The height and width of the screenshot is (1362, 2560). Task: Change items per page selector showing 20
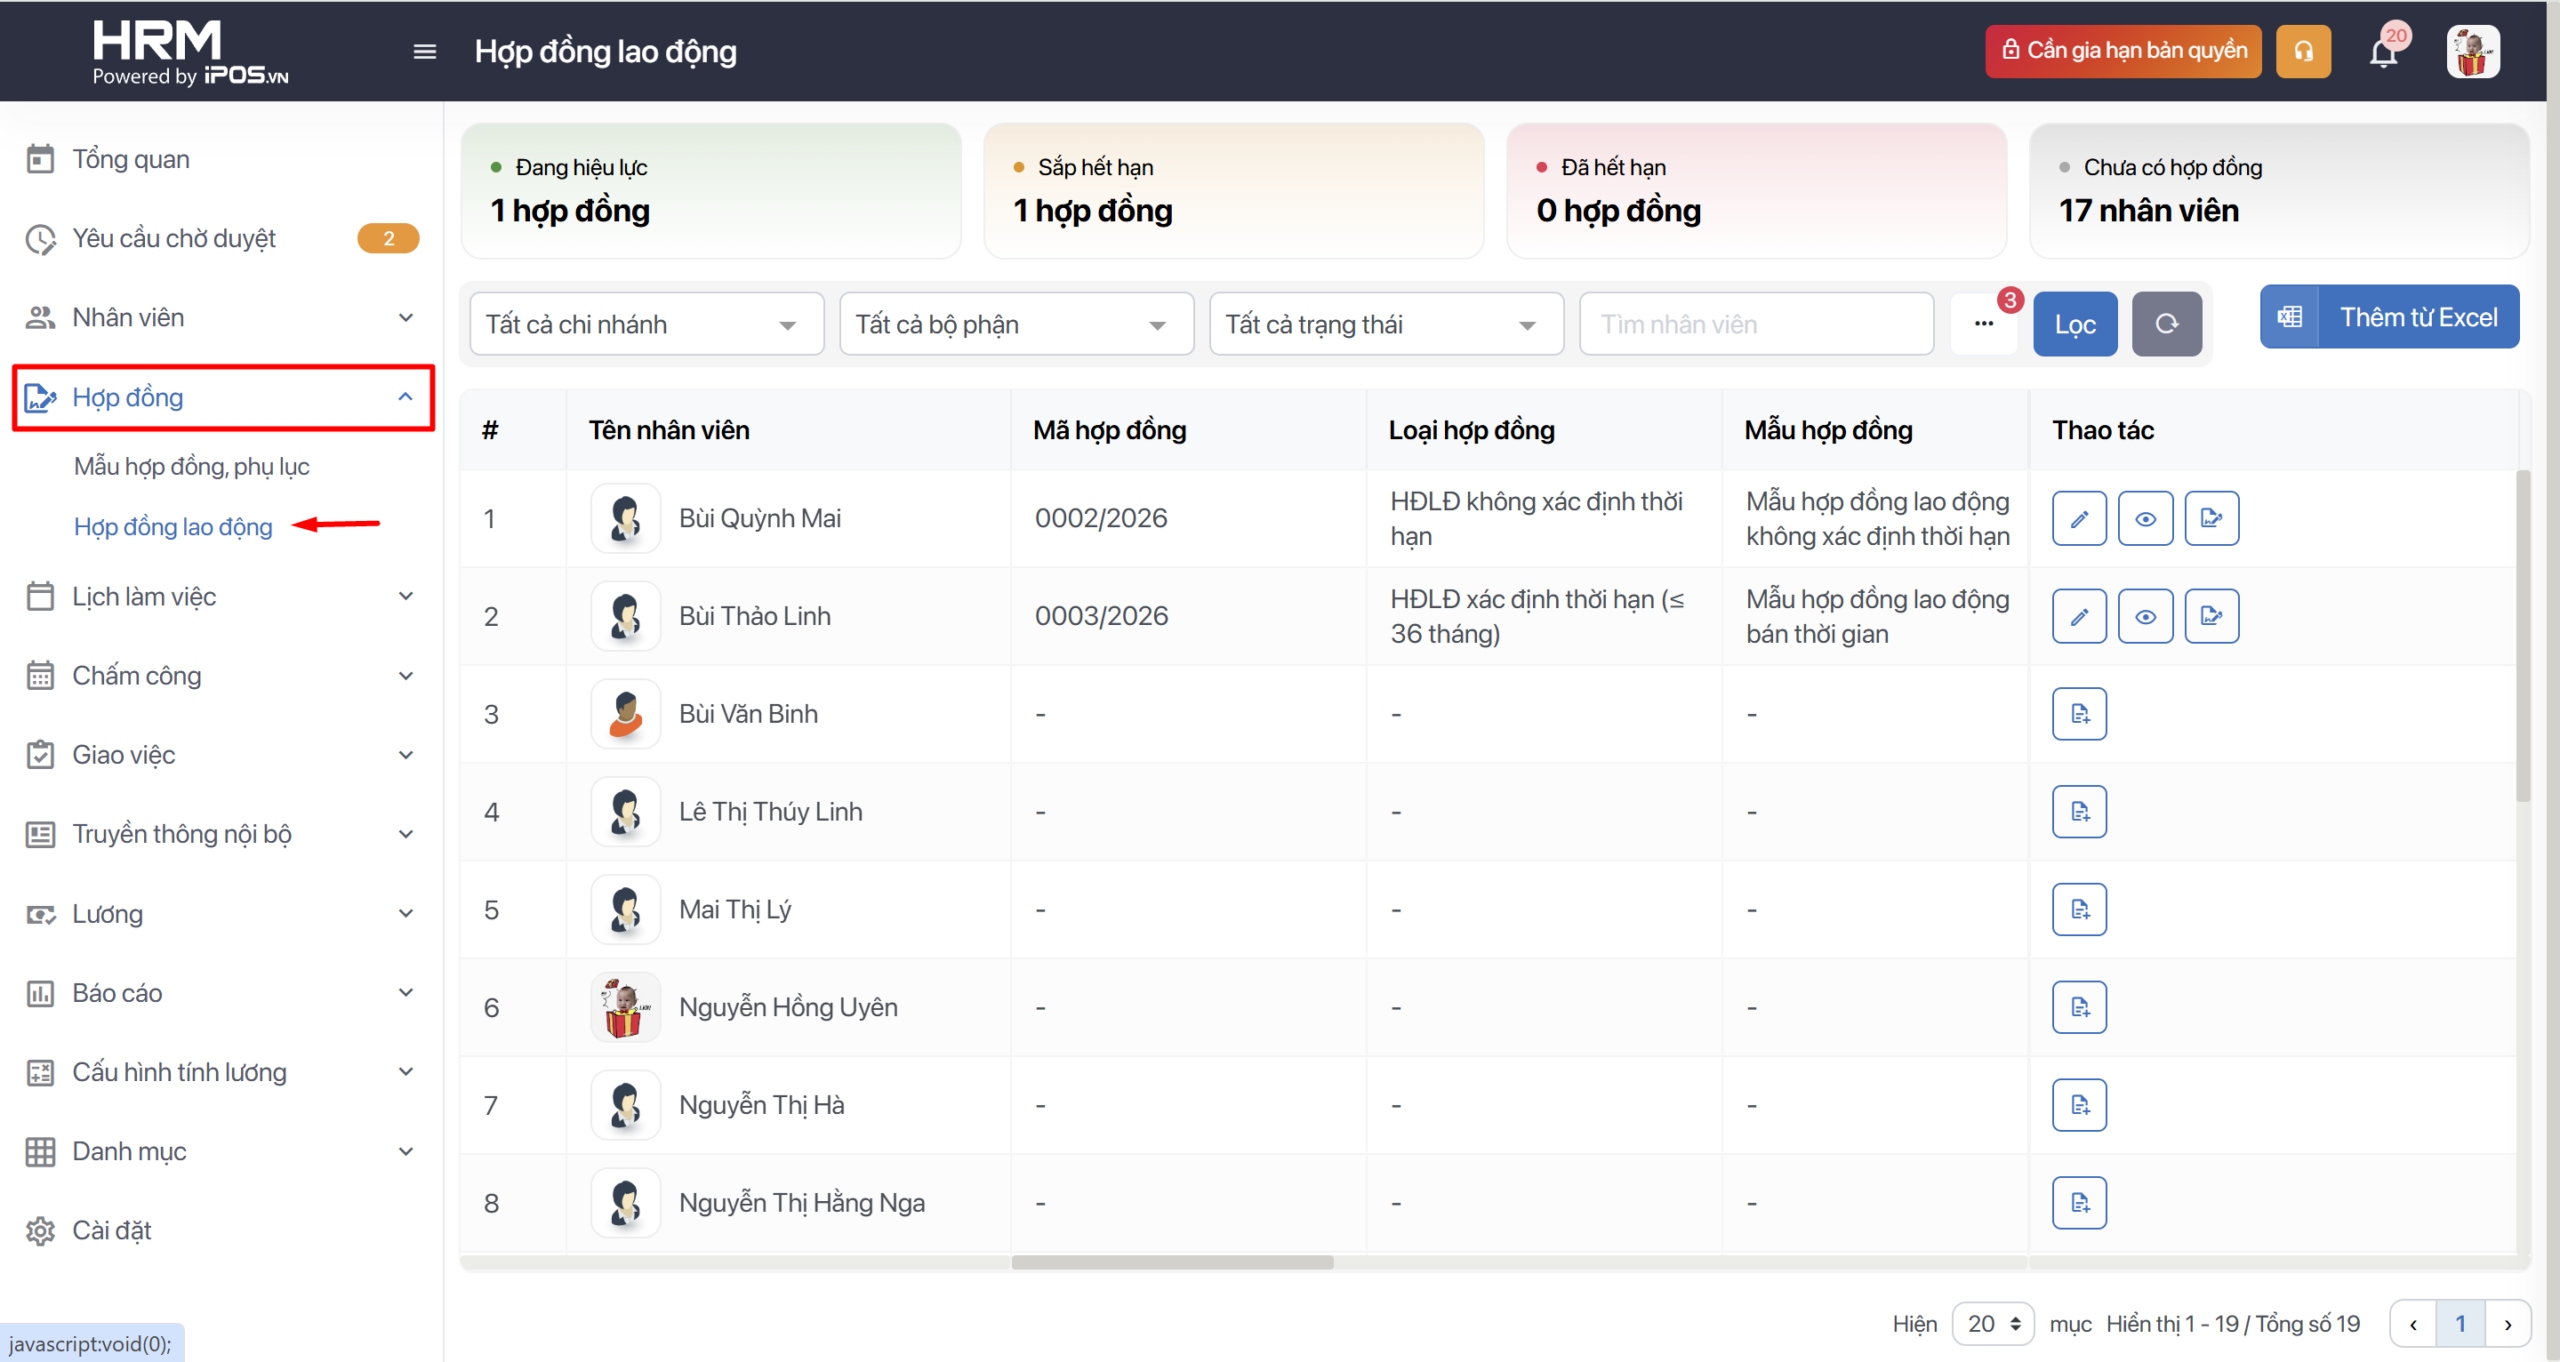[1992, 1323]
